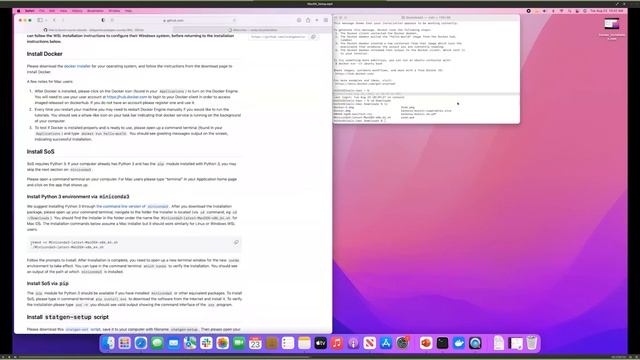The image size is (640, 360).
Task: Expand the Safari sidebar dropdown chevron
Action: click(x=46, y=20)
